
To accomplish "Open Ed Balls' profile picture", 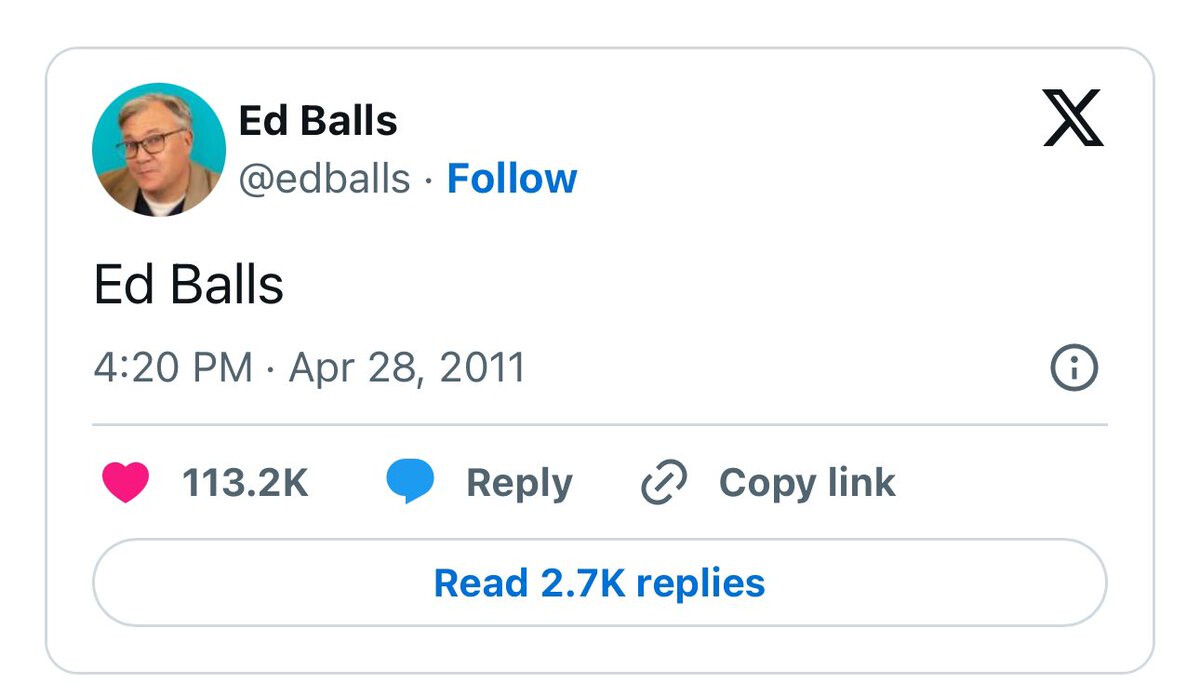I will [x=159, y=150].
